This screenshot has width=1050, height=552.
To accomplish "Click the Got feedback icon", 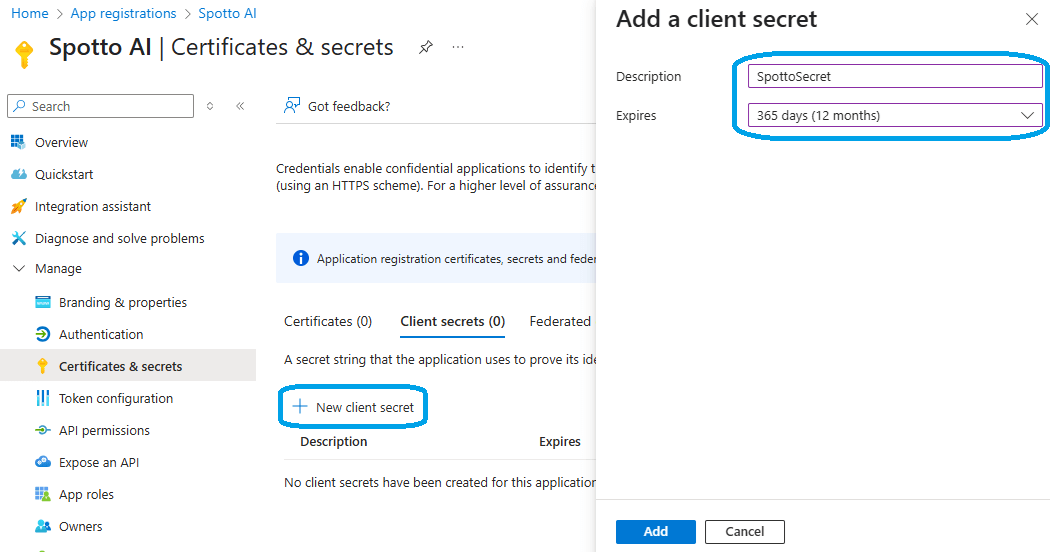I will click(x=292, y=106).
